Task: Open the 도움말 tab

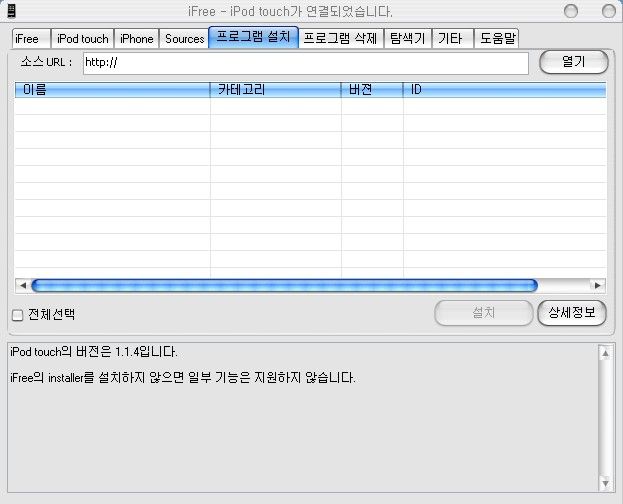Action: [497, 39]
